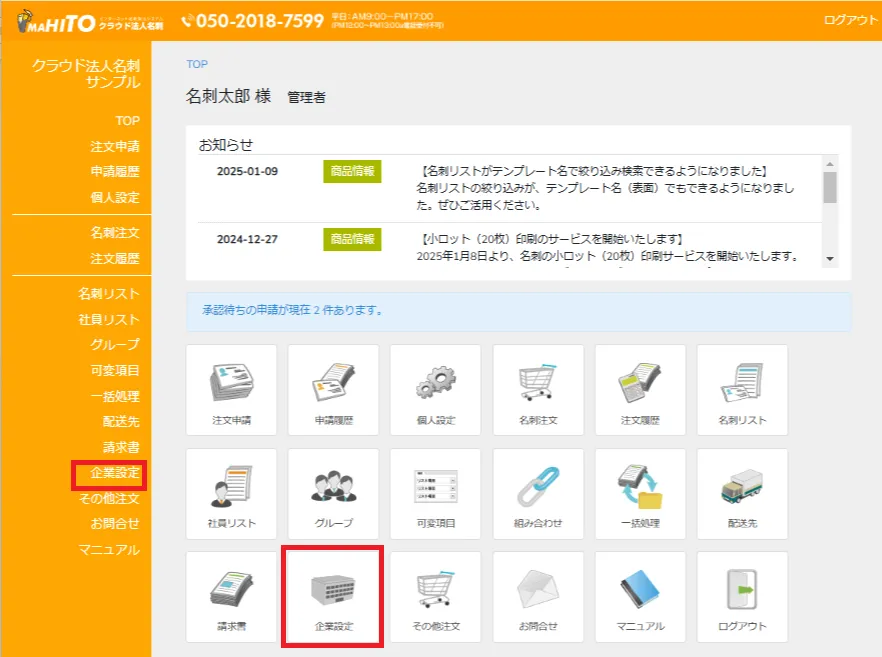Select the グループ group icon
This screenshot has width=882, height=657.
333,493
